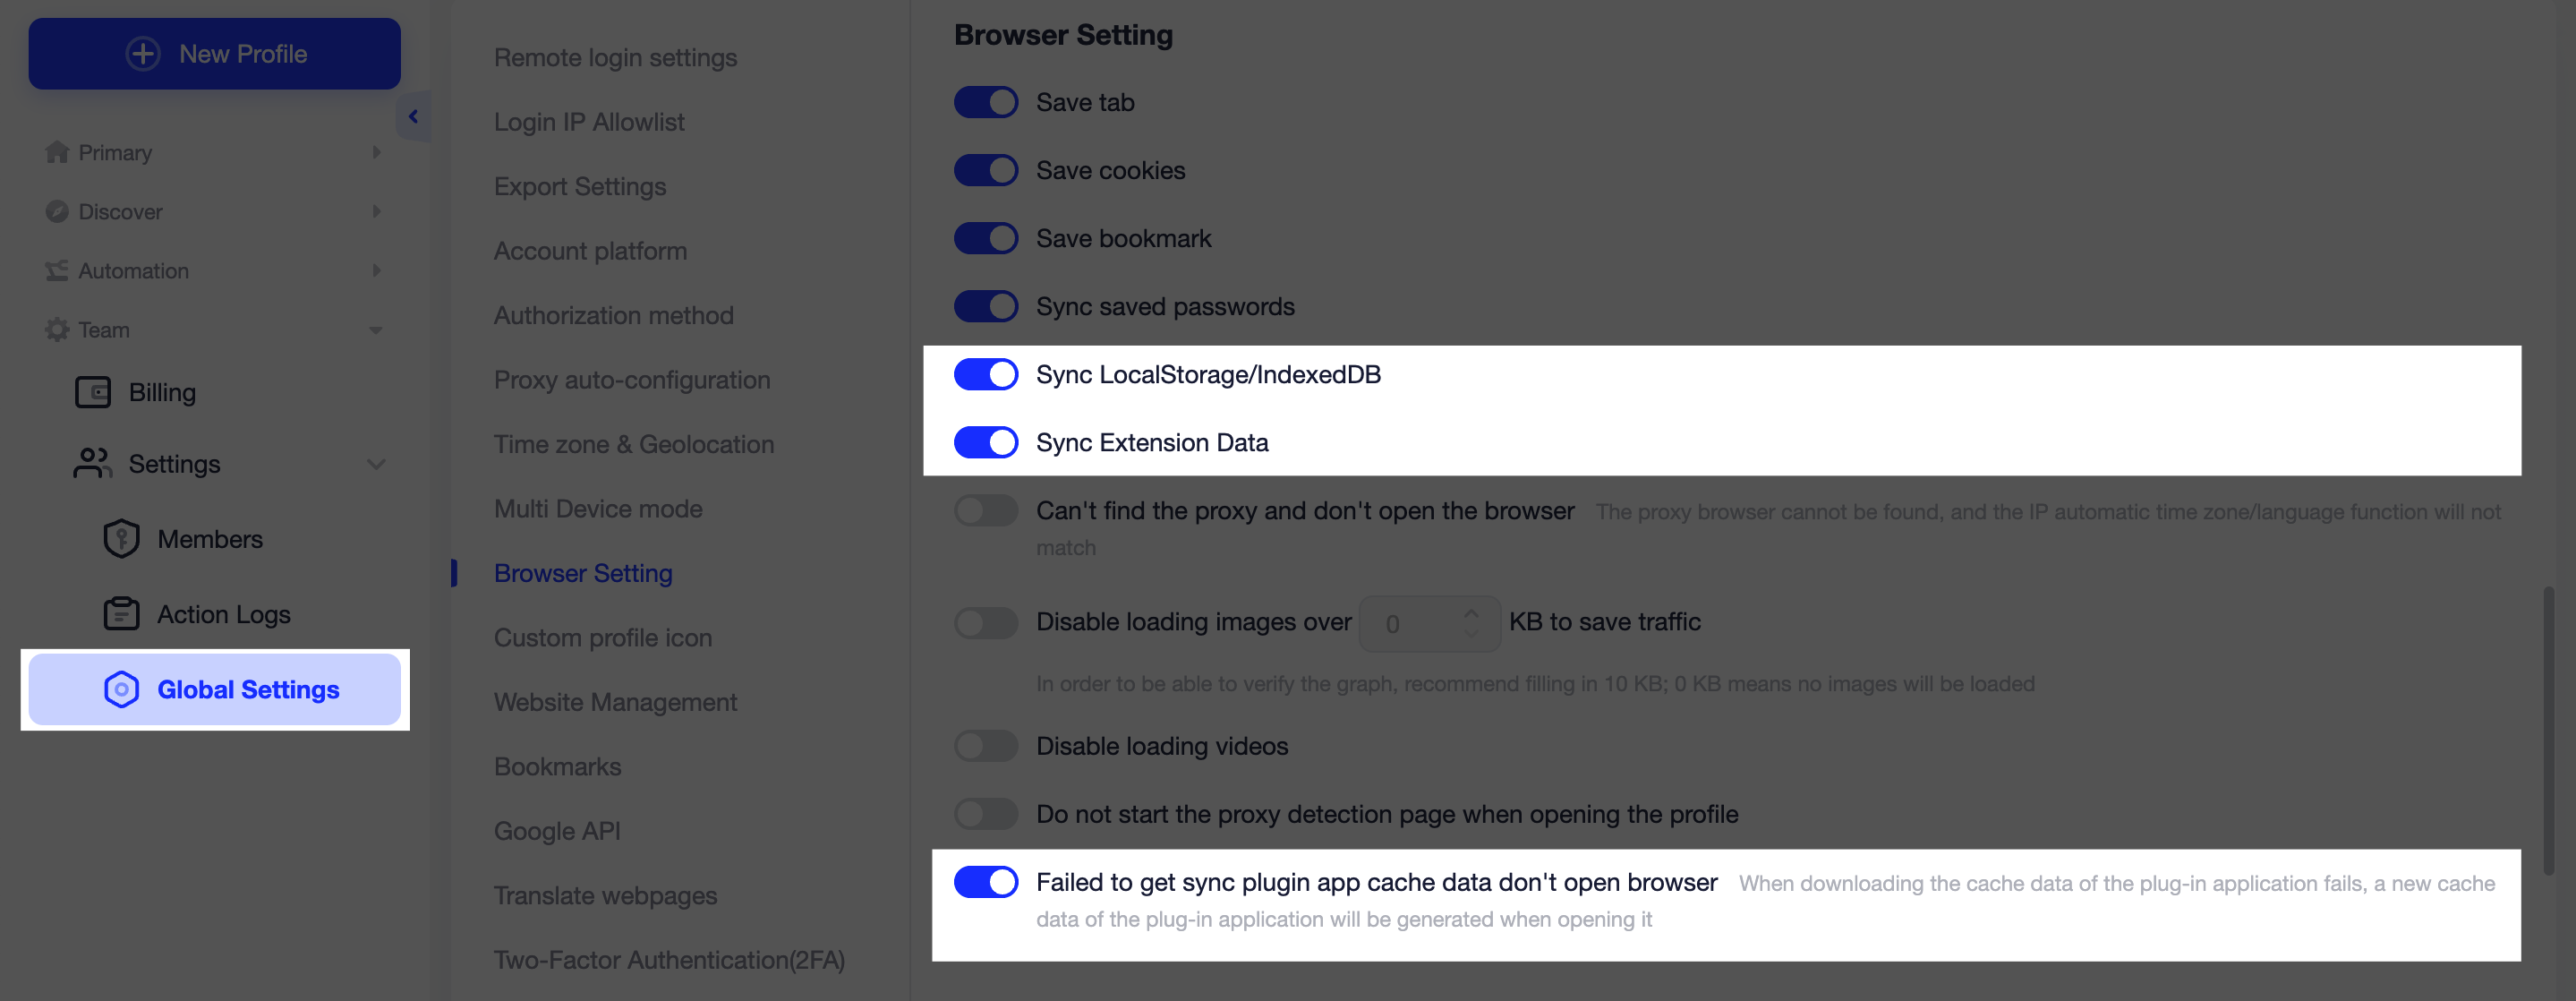Viewport: 2576px width, 1001px height.
Task: Open Time zone & Geolocation settings
Action: click(633, 443)
